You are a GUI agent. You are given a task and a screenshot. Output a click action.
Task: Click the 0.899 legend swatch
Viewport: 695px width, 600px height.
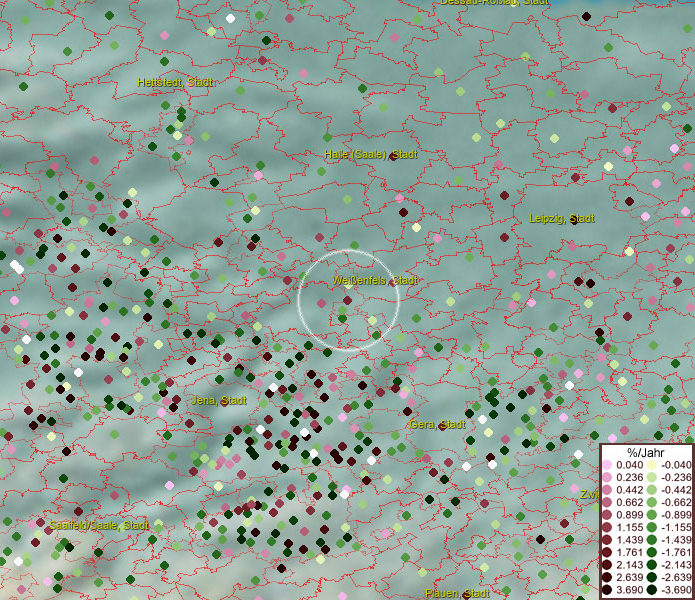607,515
